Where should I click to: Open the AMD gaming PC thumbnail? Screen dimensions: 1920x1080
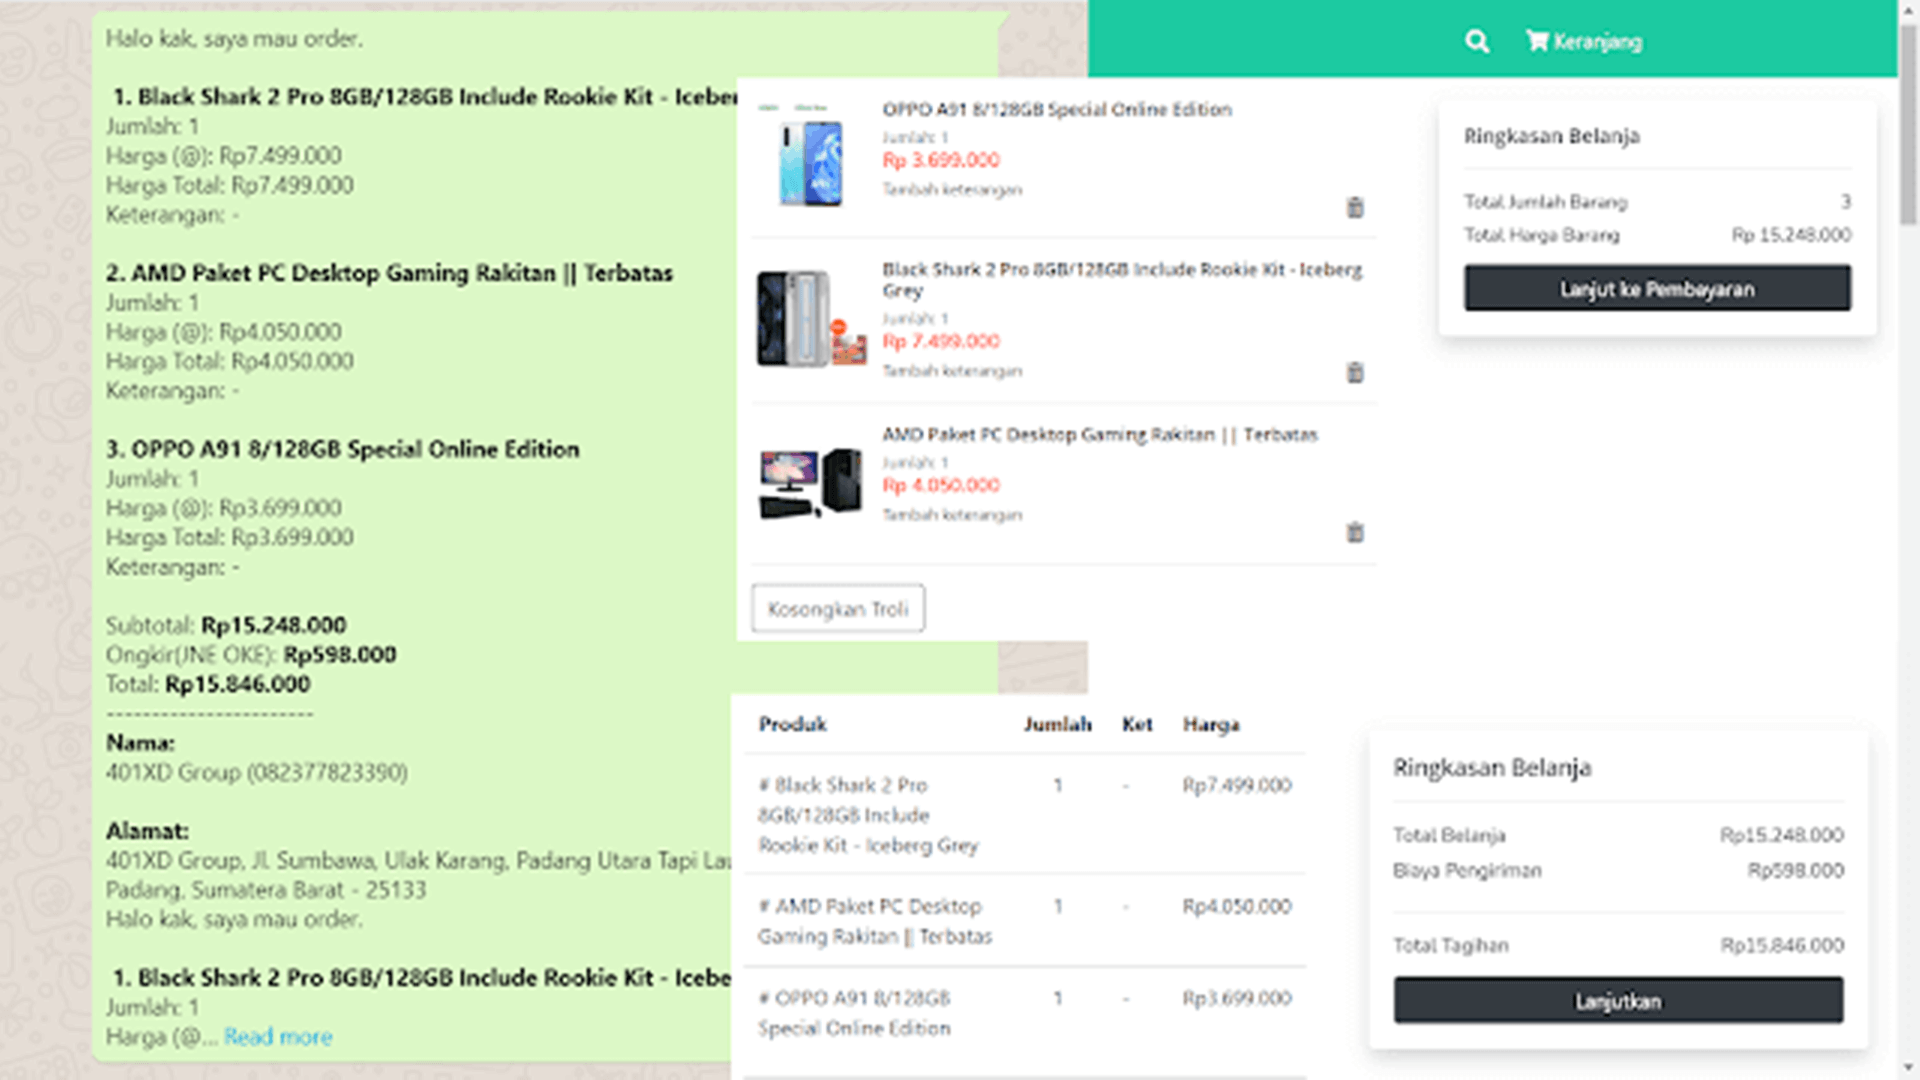coord(810,483)
